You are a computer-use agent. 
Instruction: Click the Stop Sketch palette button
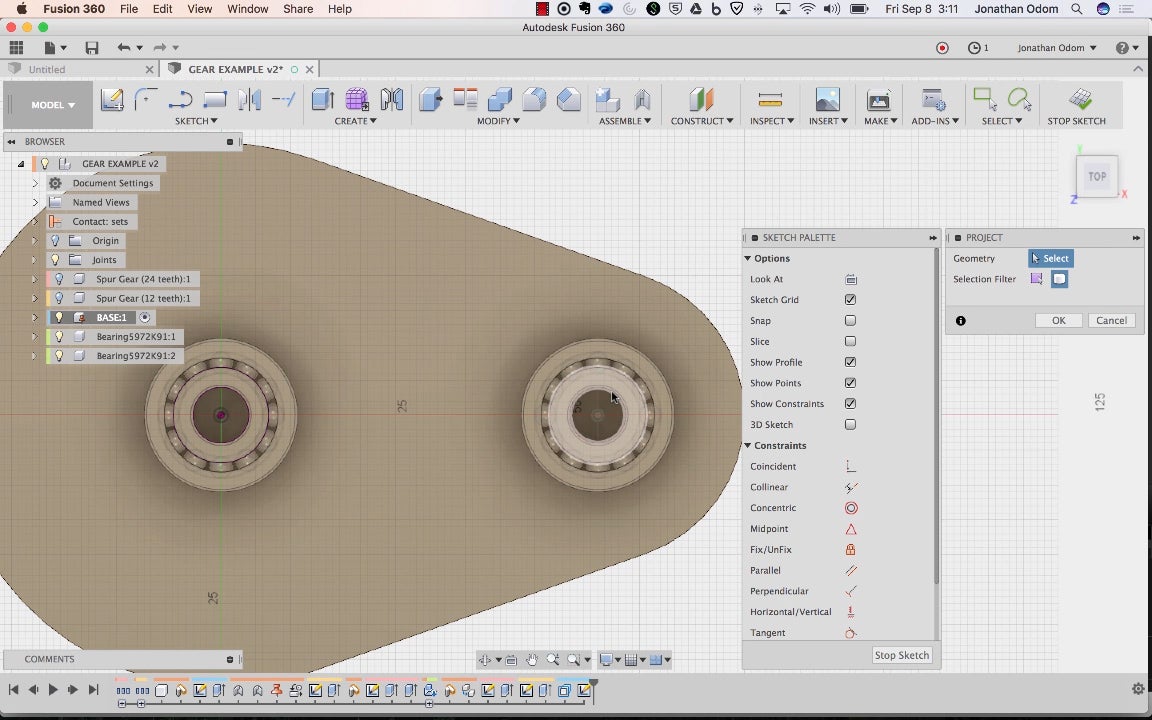pyautogui.click(x=901, y=656)
